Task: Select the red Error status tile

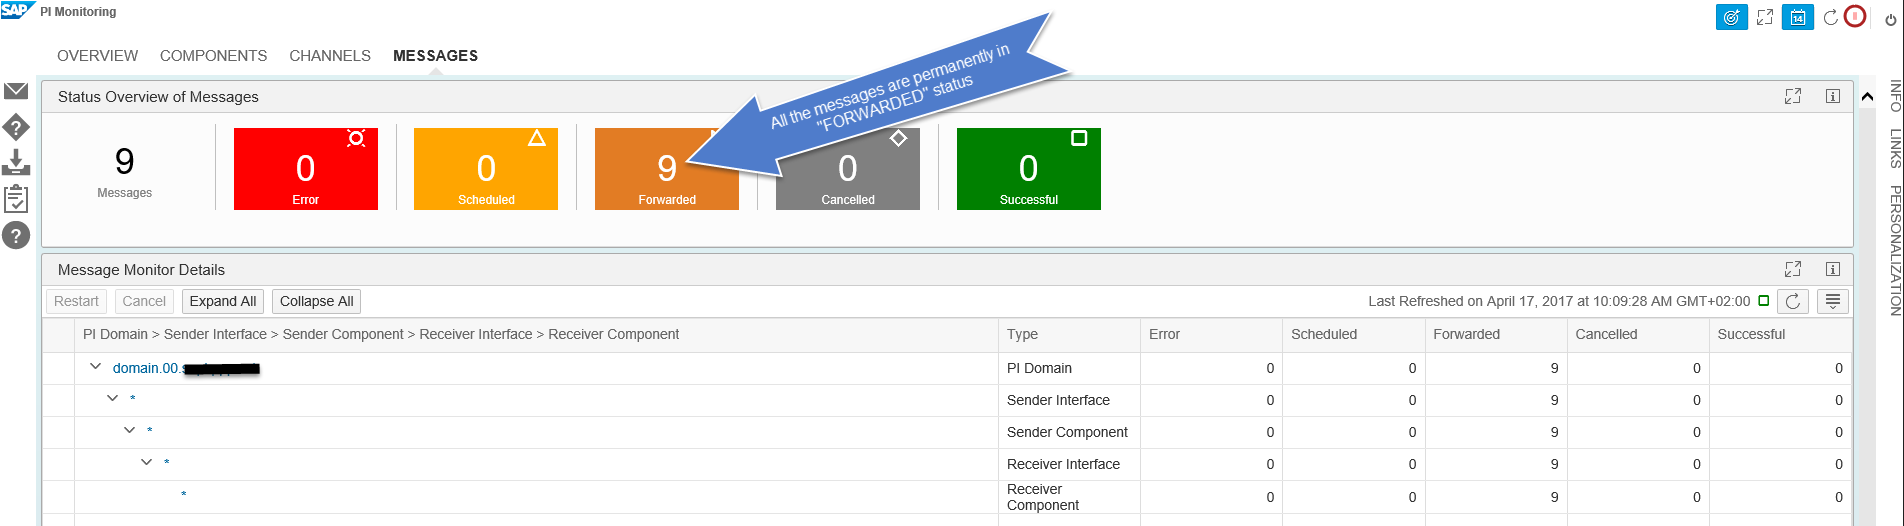Action: click(x=306, y=169)
